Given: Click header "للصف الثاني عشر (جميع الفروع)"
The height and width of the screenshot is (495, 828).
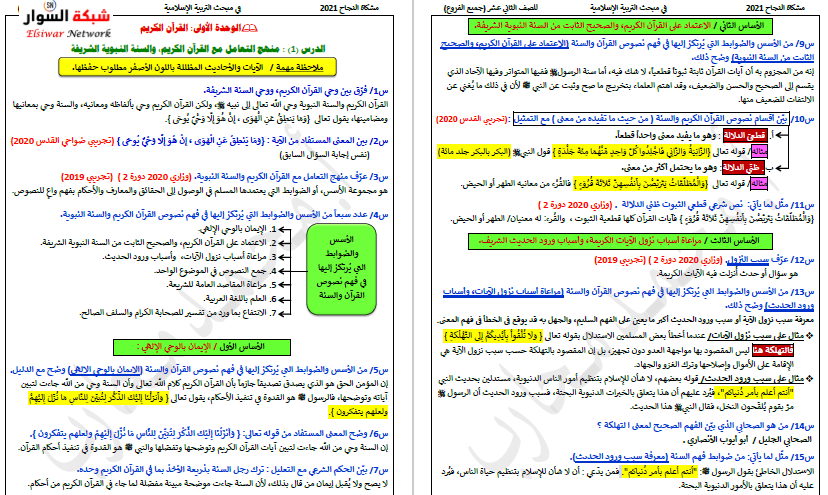Looking at the screenshot, I should pyautogui.click(x=491, y=8).
